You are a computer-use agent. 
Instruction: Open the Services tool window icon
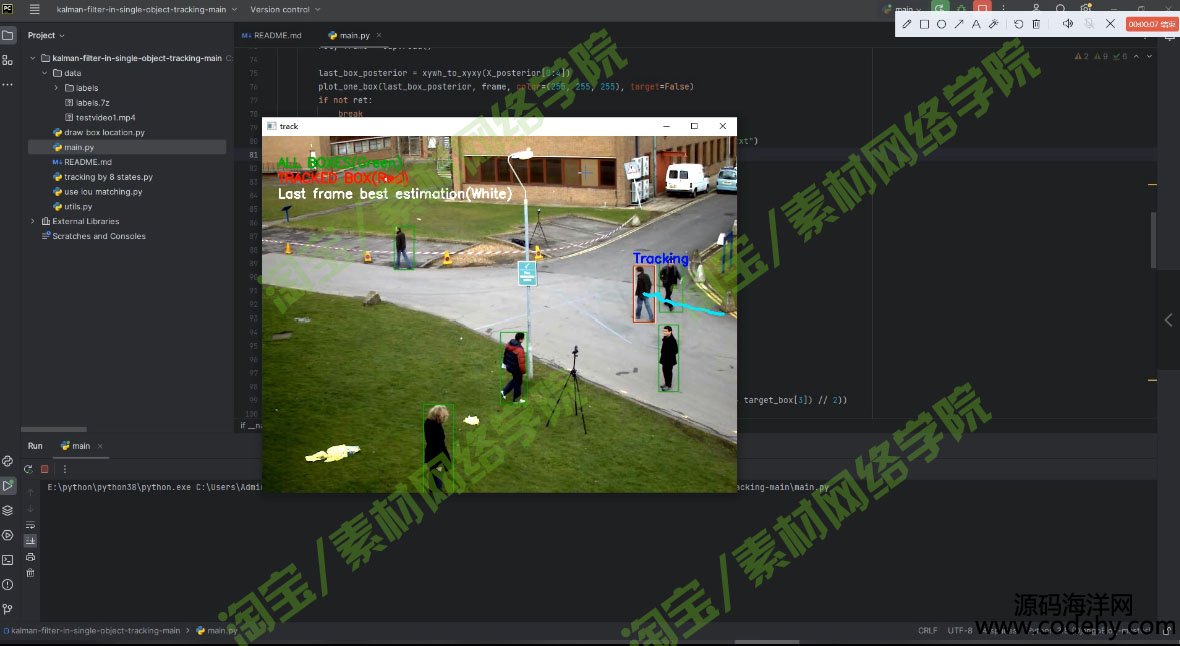pos(8,535)
